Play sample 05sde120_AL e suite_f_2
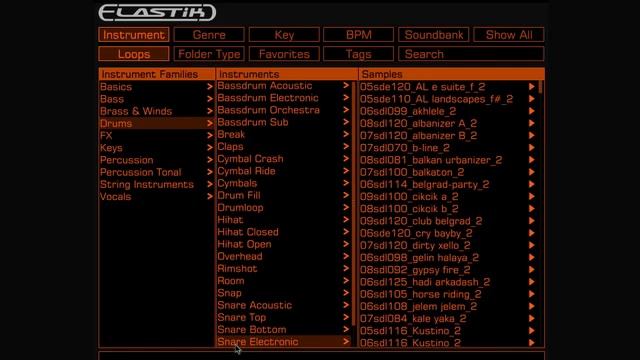Viewport: 640px width, 360px height. 531,87
